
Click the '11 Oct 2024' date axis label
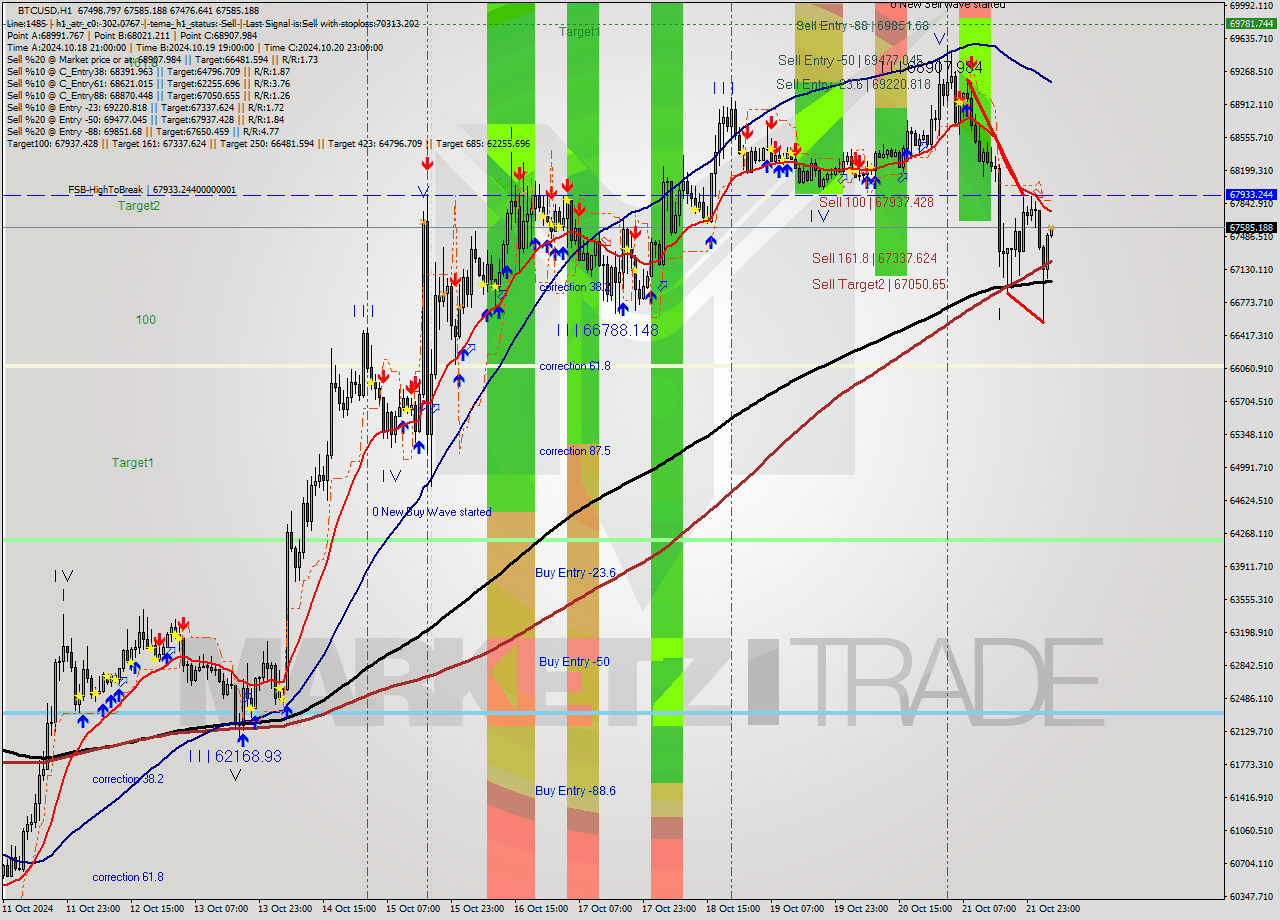28,909
